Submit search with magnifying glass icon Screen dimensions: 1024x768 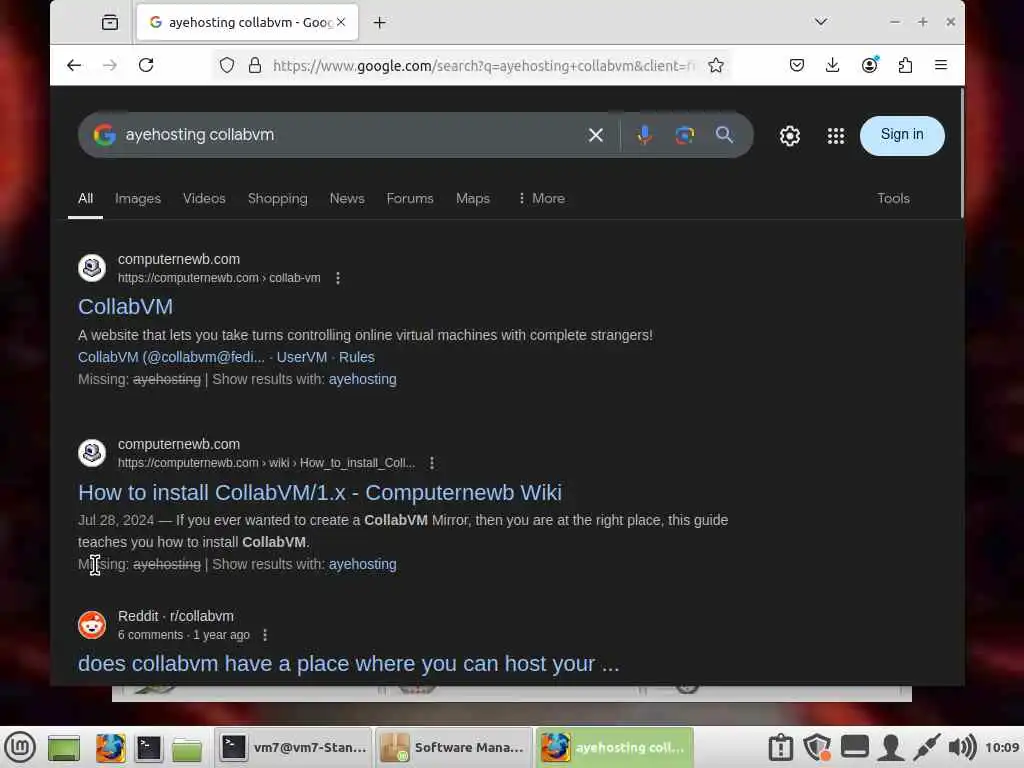coord(724,135)
